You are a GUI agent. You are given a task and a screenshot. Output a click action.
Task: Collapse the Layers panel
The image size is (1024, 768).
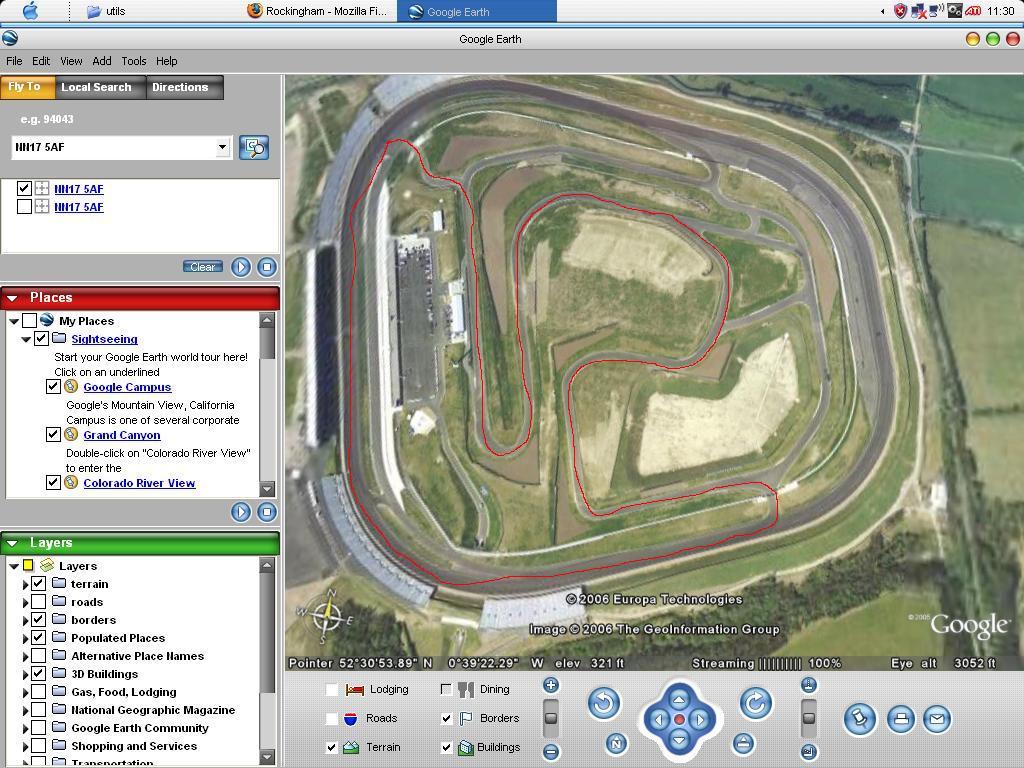[x=12, y=543]
